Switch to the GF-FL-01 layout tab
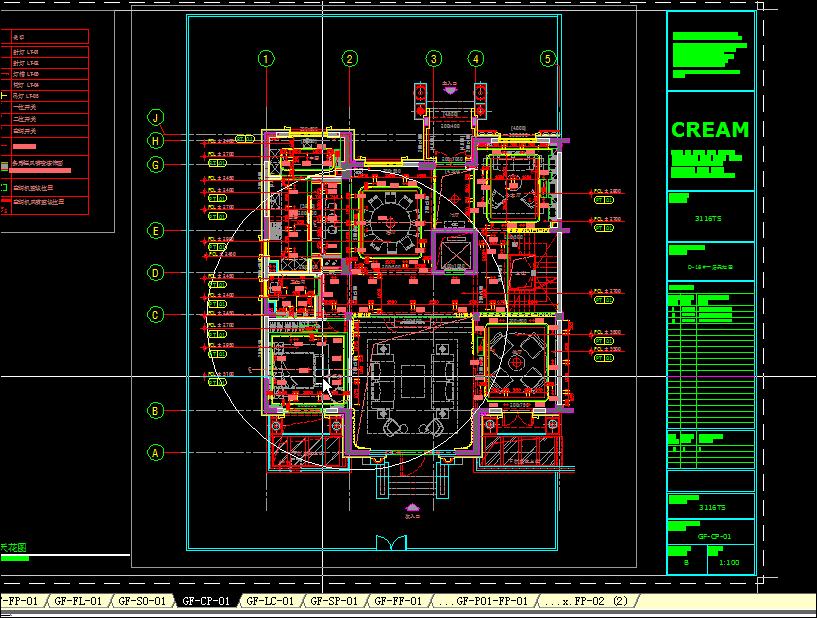817x618 pixels. 78,601
